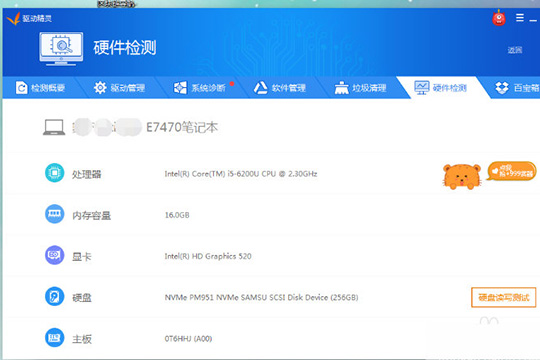This screenshot has height=360, width=540.
Task: Click the red mascot avatar icon
Action: (499, 18)
